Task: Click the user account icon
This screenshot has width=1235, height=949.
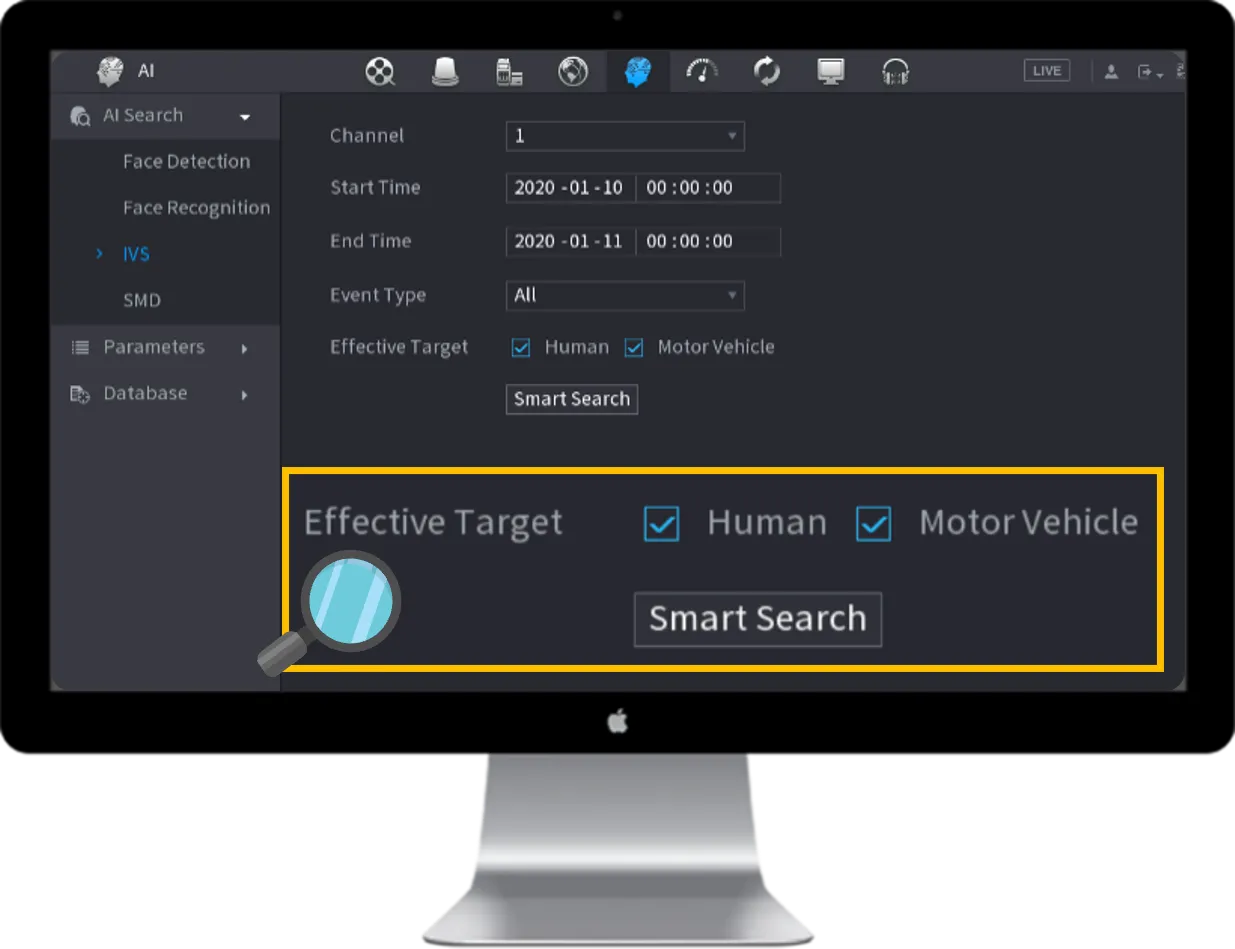Action: click(1111, 72)
